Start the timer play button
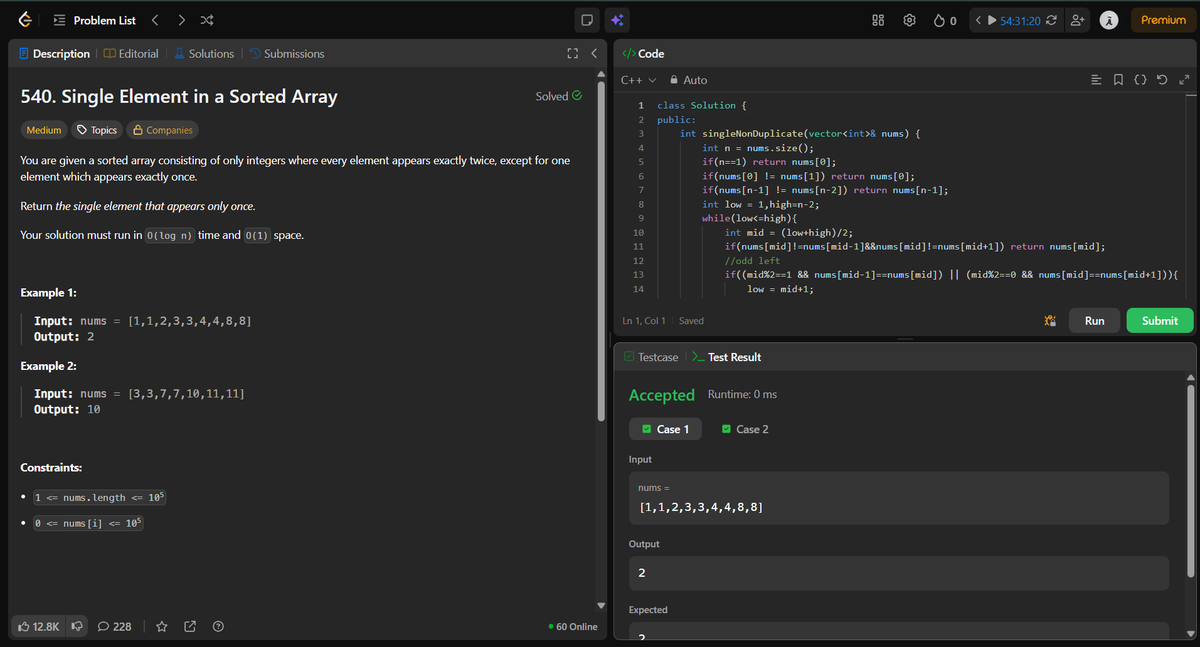Viewport: 1200px width, 647px height. pyautogui.click(x=992, y=20)
